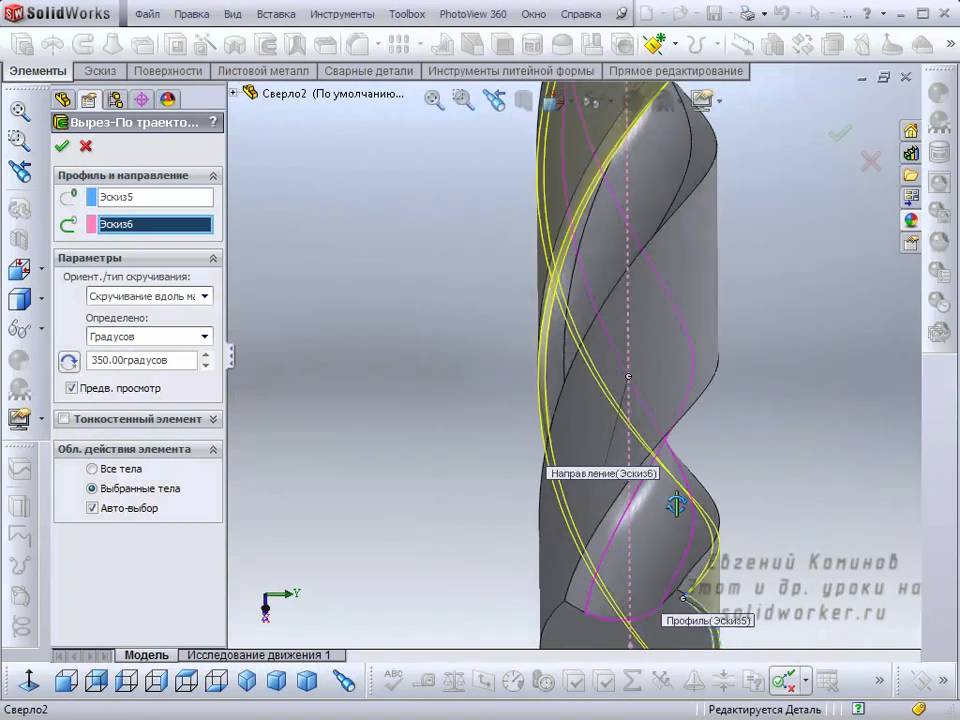Click the Measure tool icon

click(x=423, y=680)
